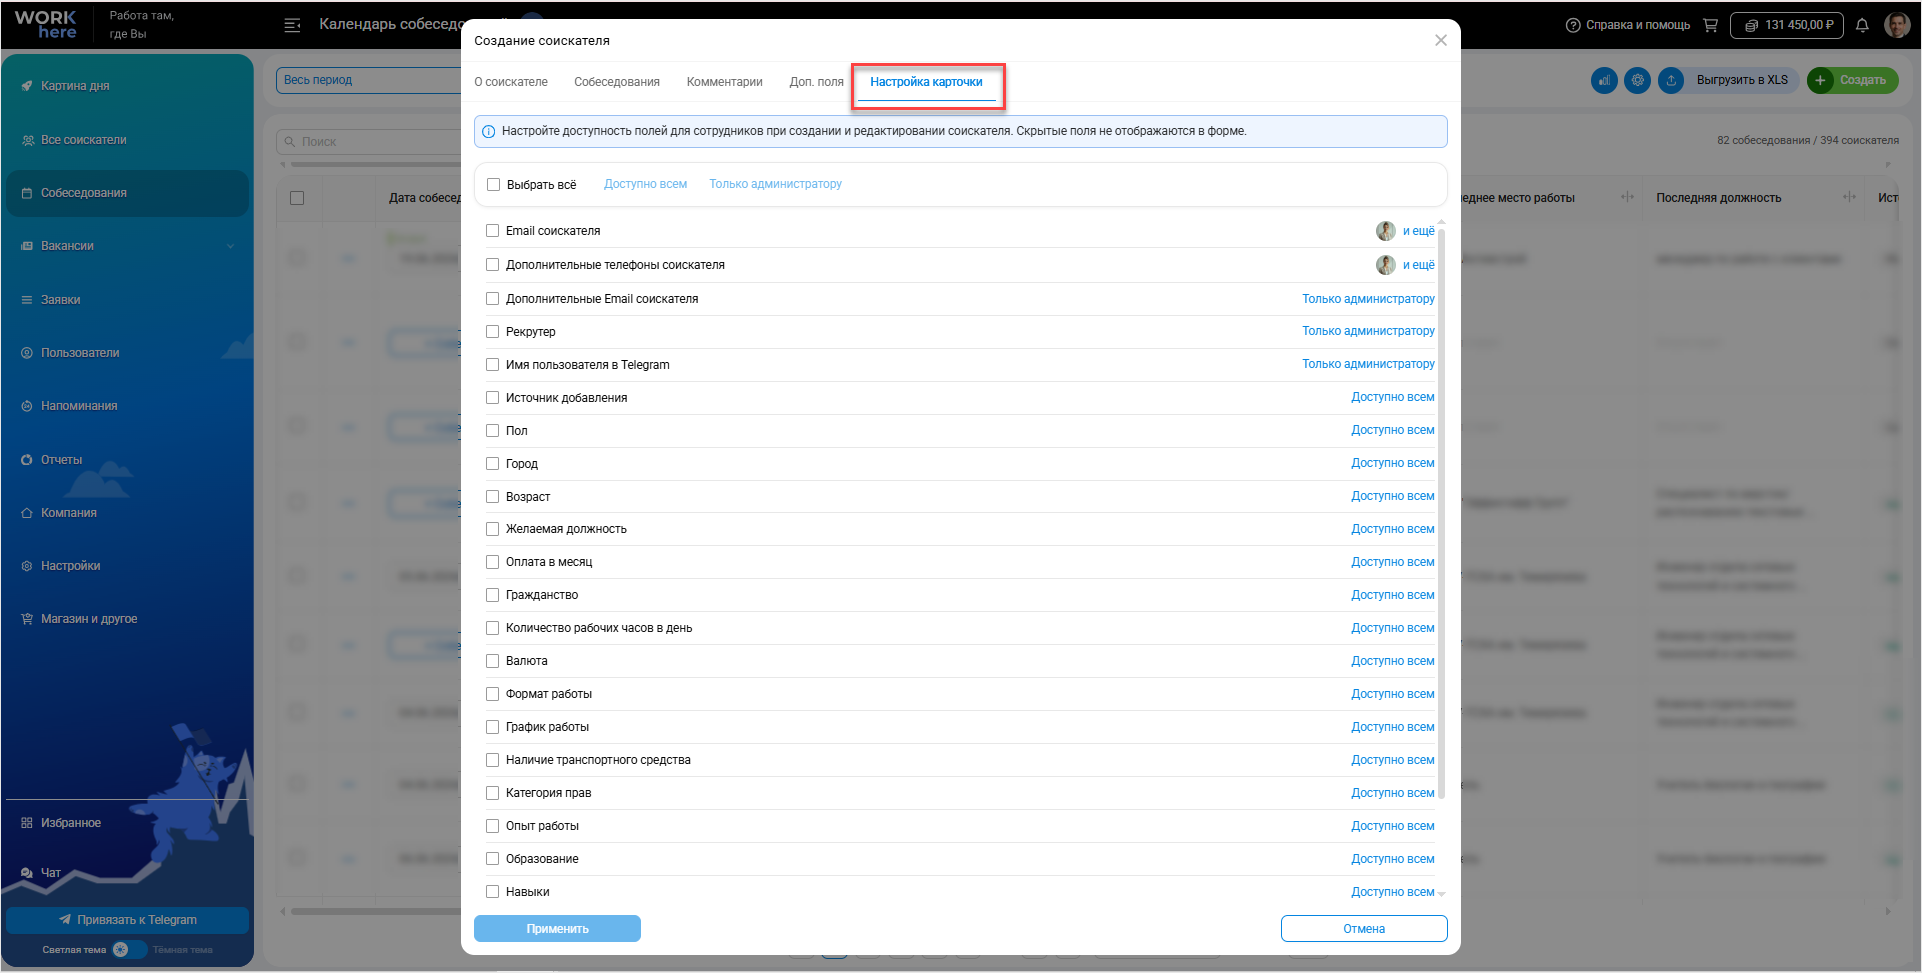
Task: Check the Email соискателя field checkbox
Action: tap(492, 231)
